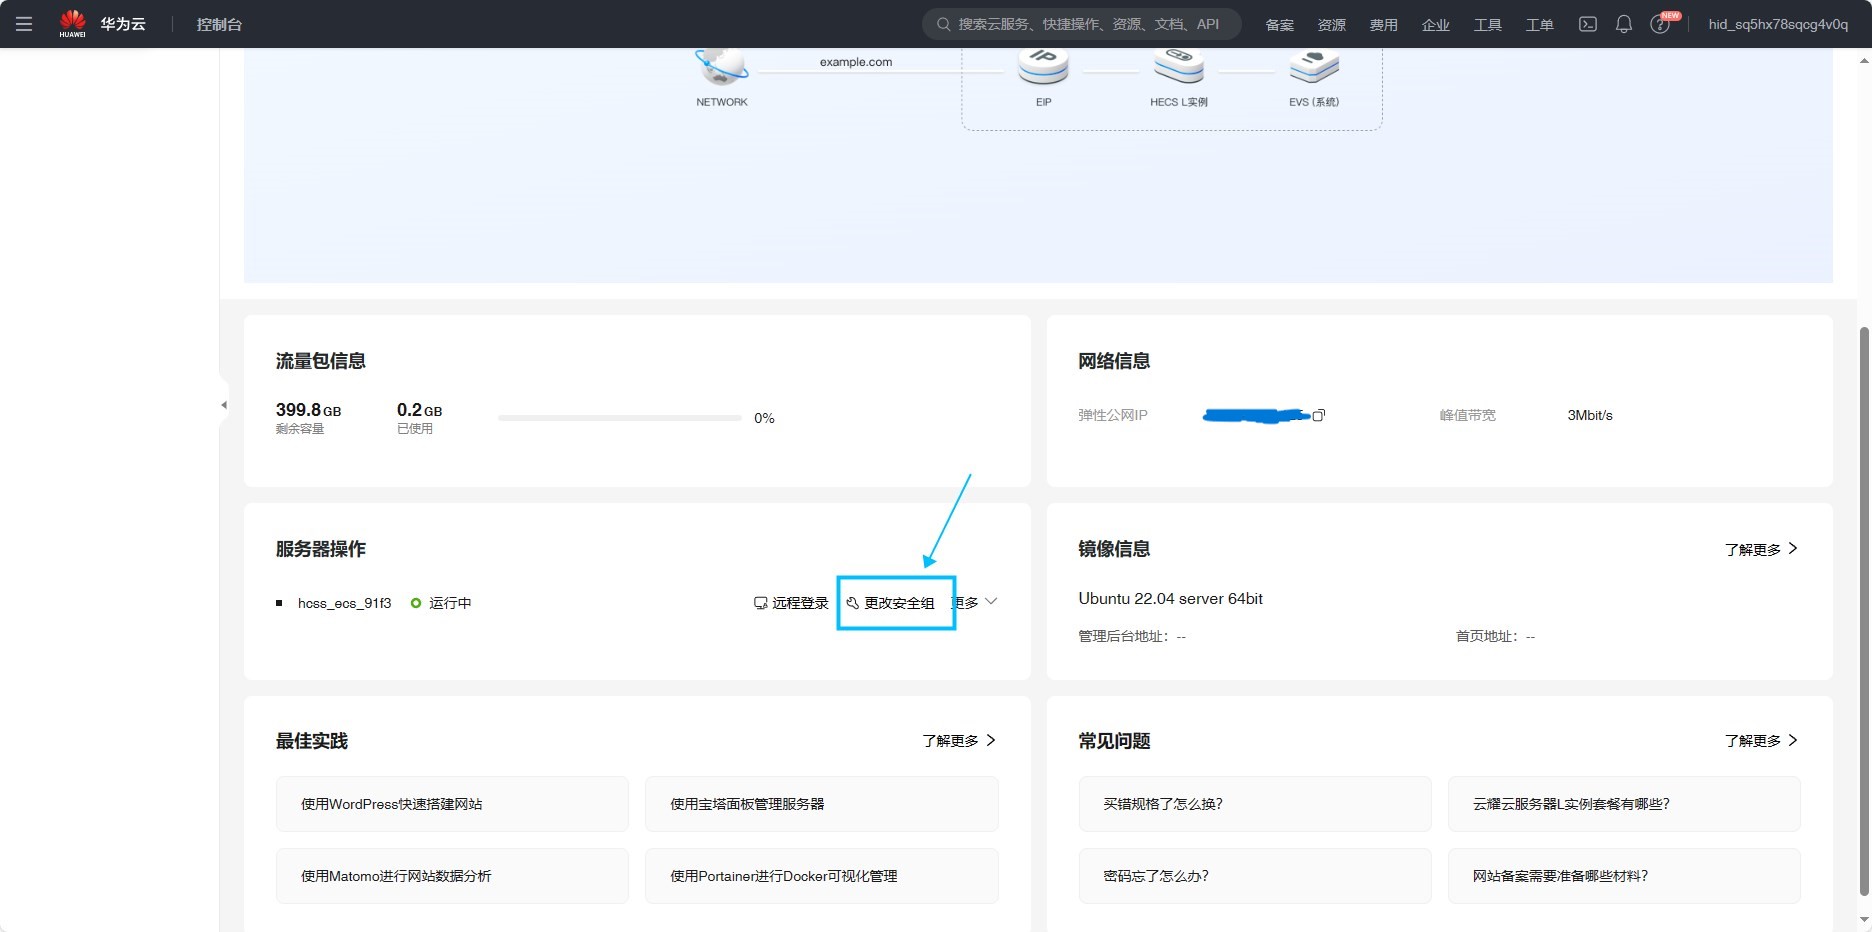Copy the elastic public IP address
The width and height of the screenshot is (1872, 932).
click(1319, 415)
